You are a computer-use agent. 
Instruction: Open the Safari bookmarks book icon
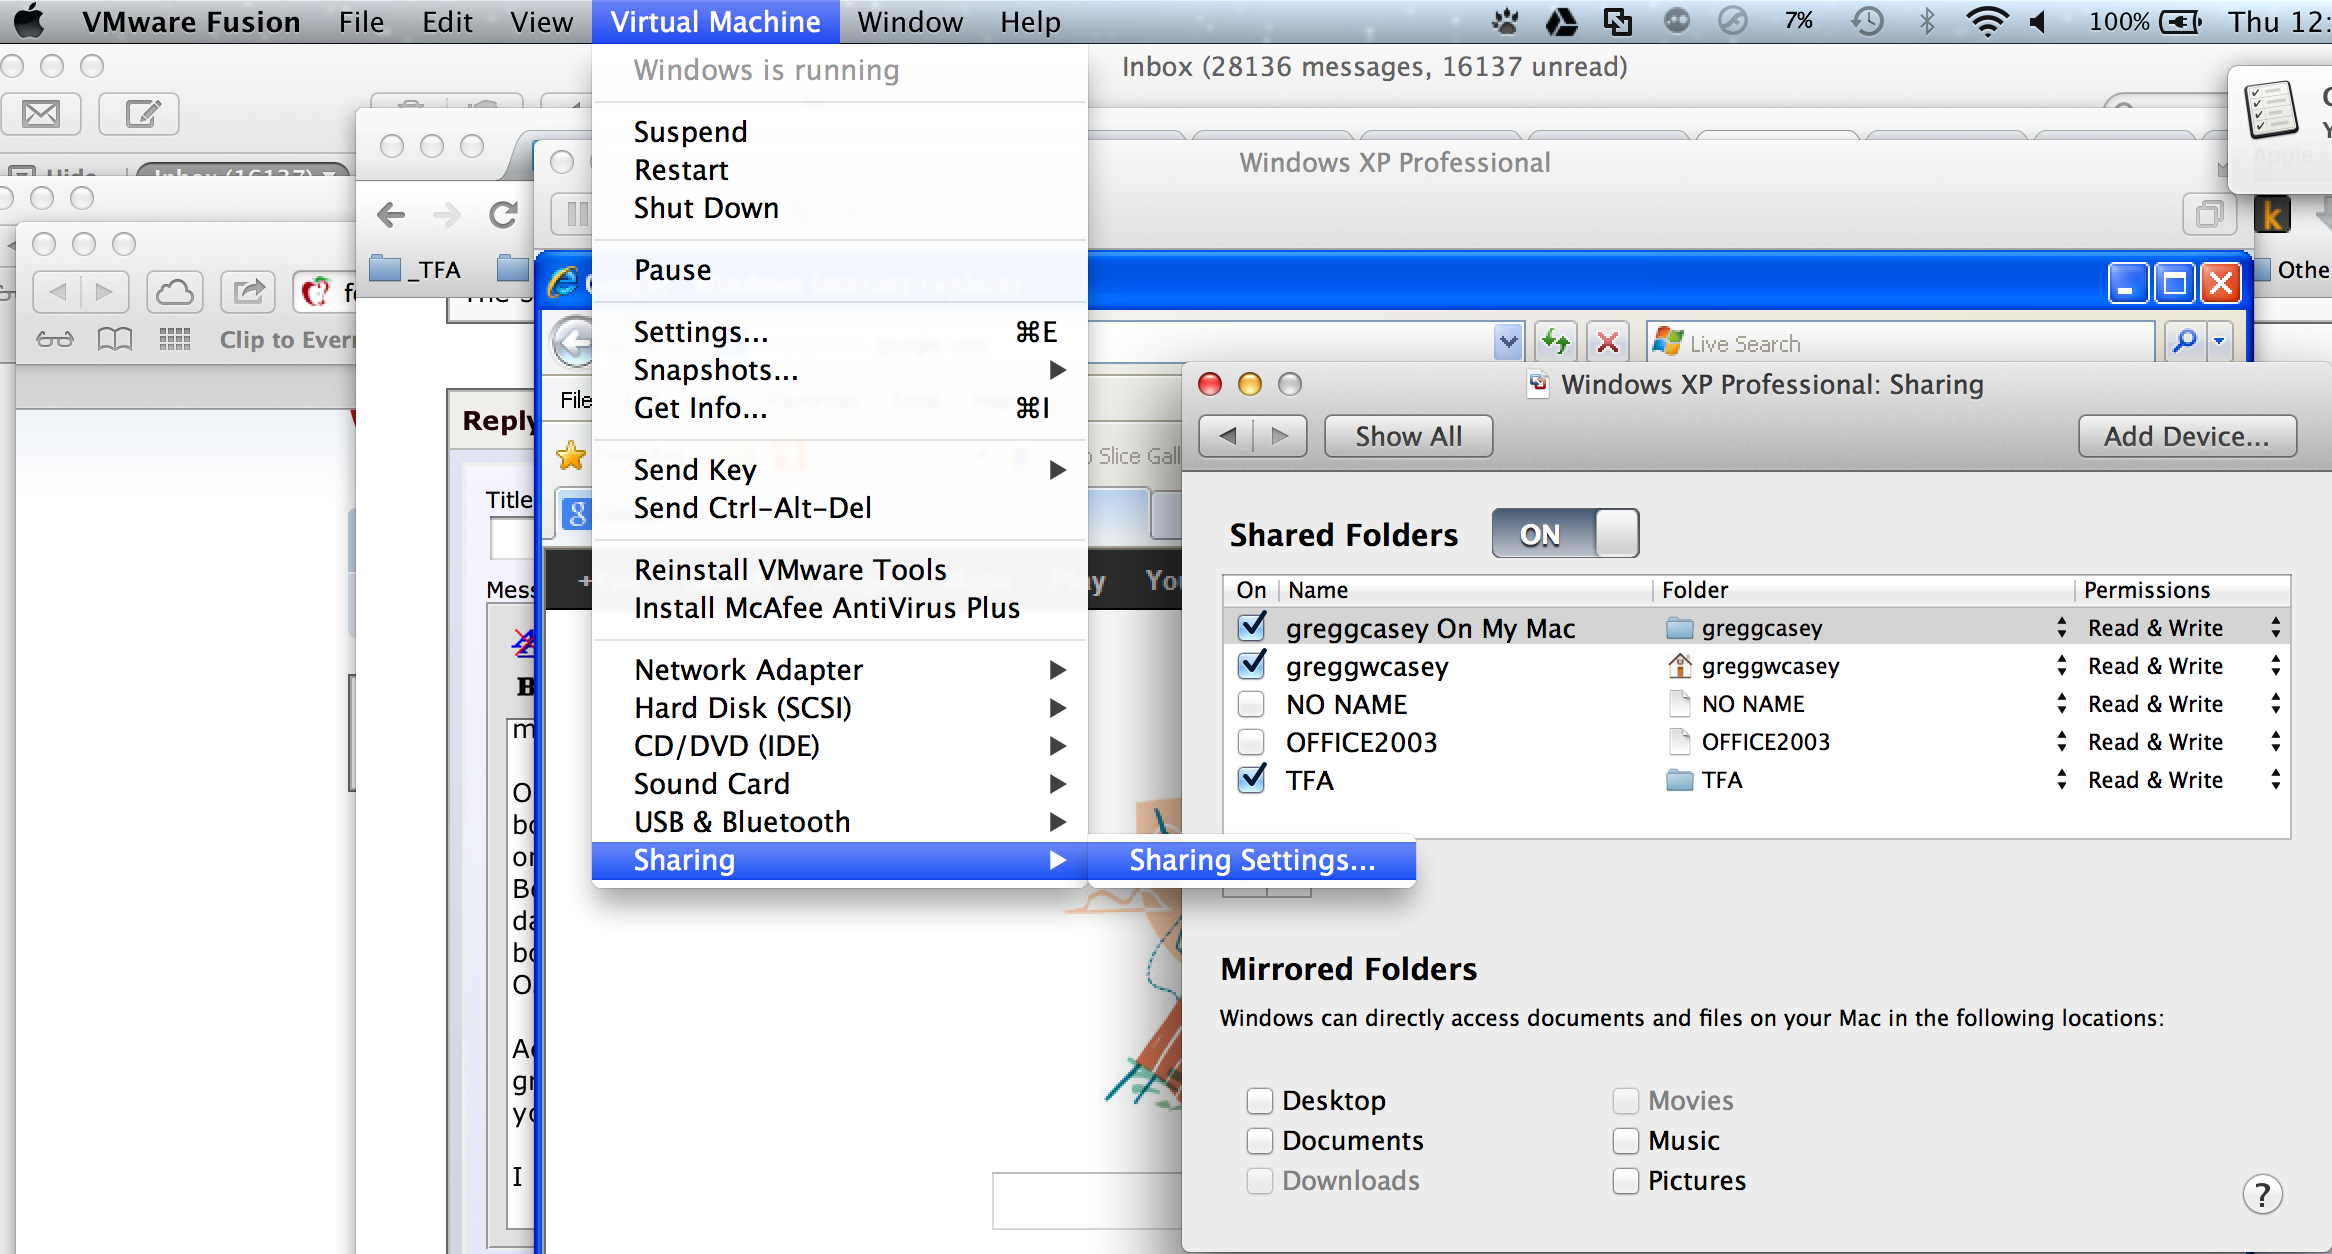coord(115,340)
